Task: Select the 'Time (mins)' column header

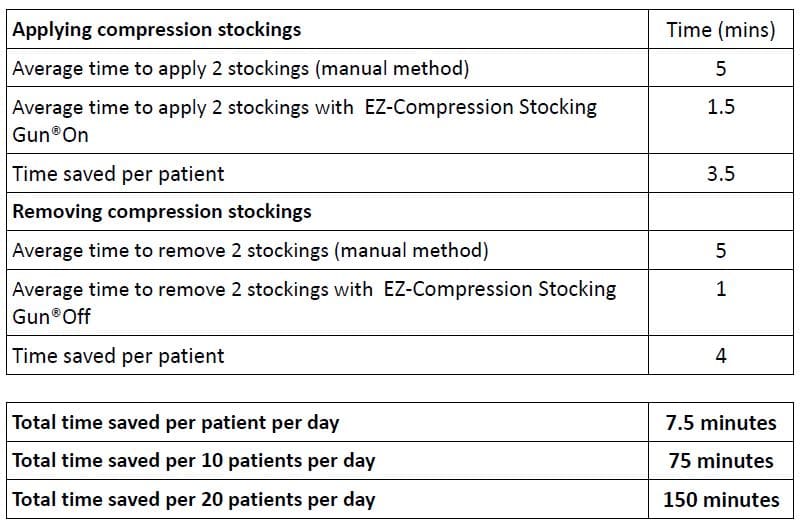Action: [720, 30]
